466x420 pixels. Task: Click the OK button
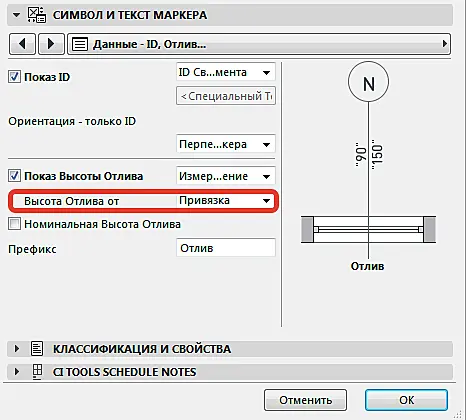[406, 400]
